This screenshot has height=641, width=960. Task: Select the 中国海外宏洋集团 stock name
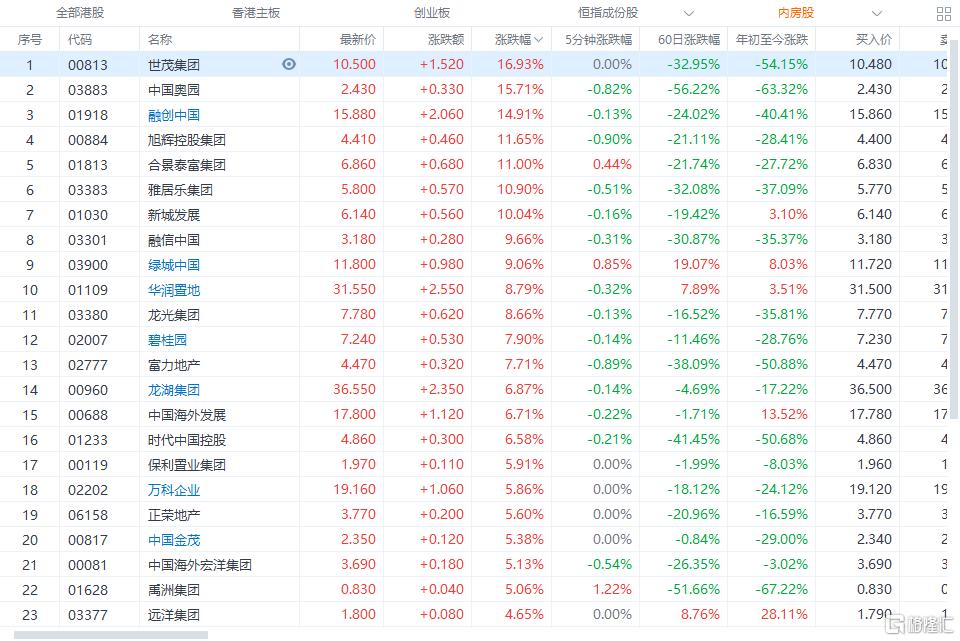tap(200, 565)
